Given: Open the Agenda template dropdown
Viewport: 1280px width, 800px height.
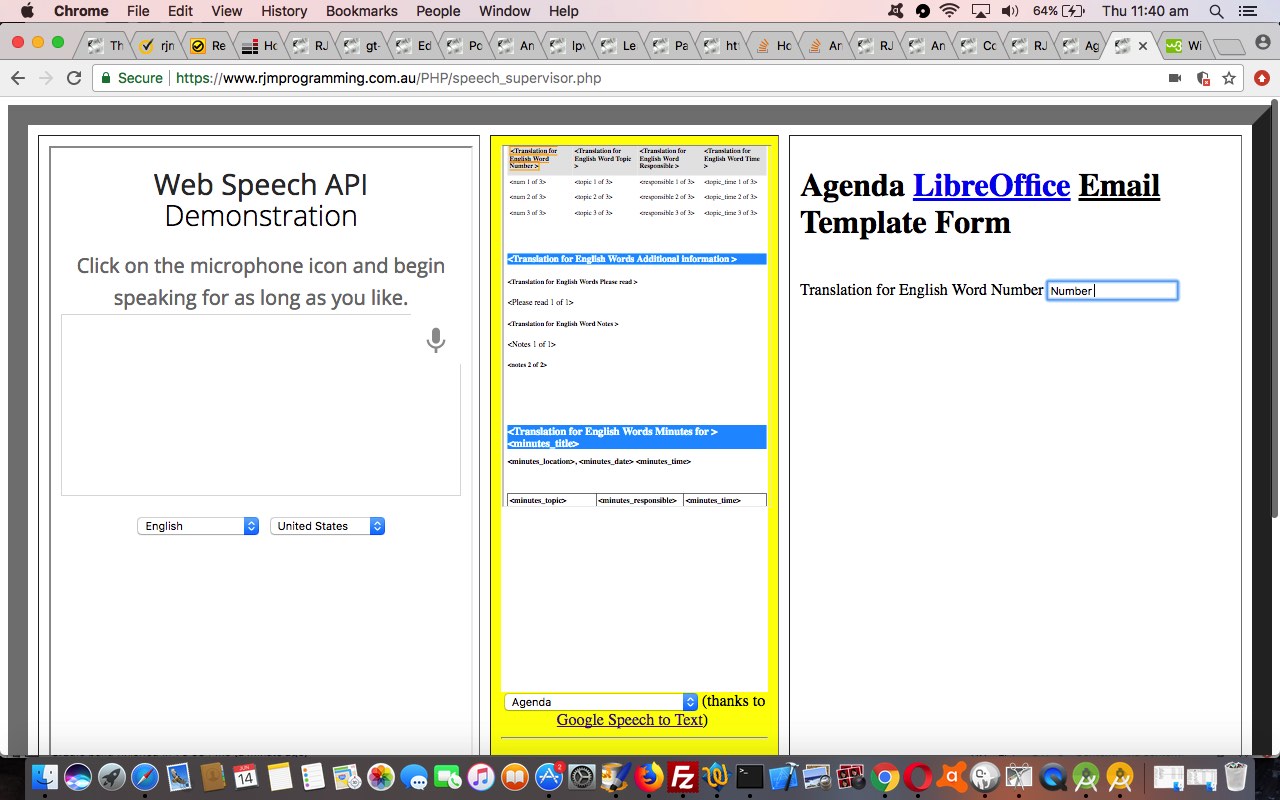Looking at the screenshot, I should click(601, 702).
